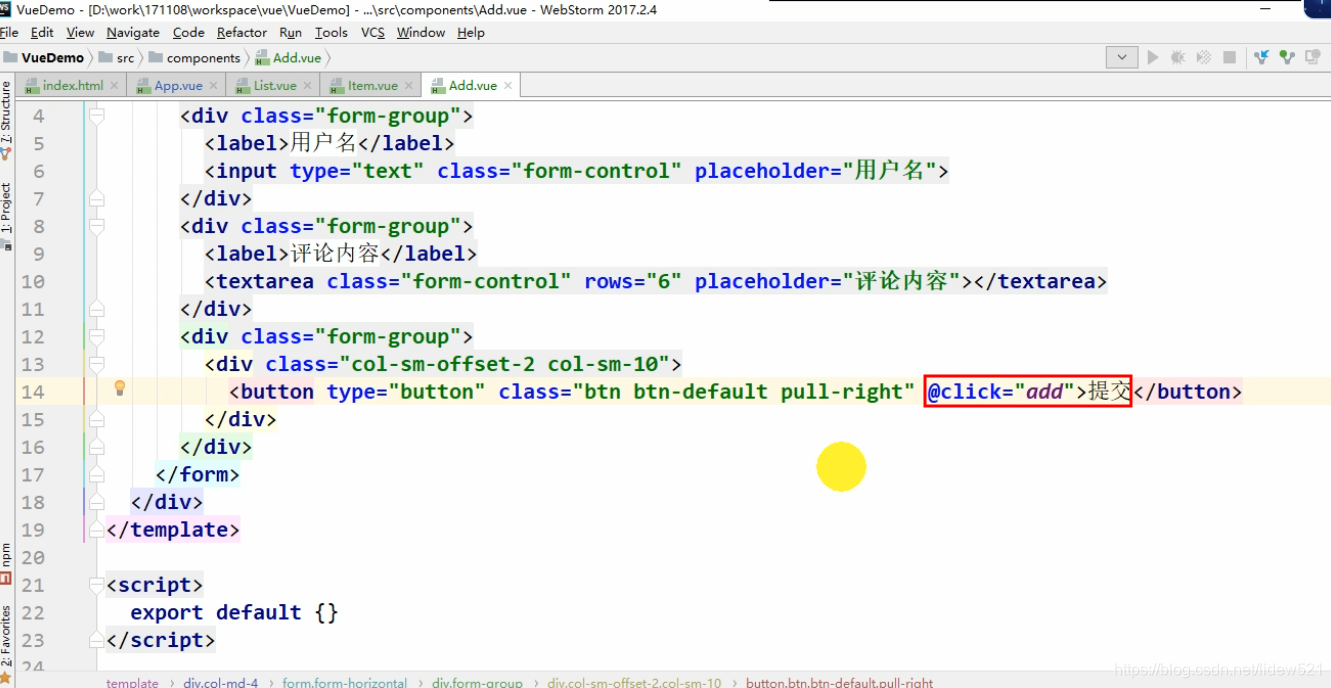This screenshot has width=1331, height=688.
Task: Click the Run with Coverage icon
Action: pos(1204,58)
